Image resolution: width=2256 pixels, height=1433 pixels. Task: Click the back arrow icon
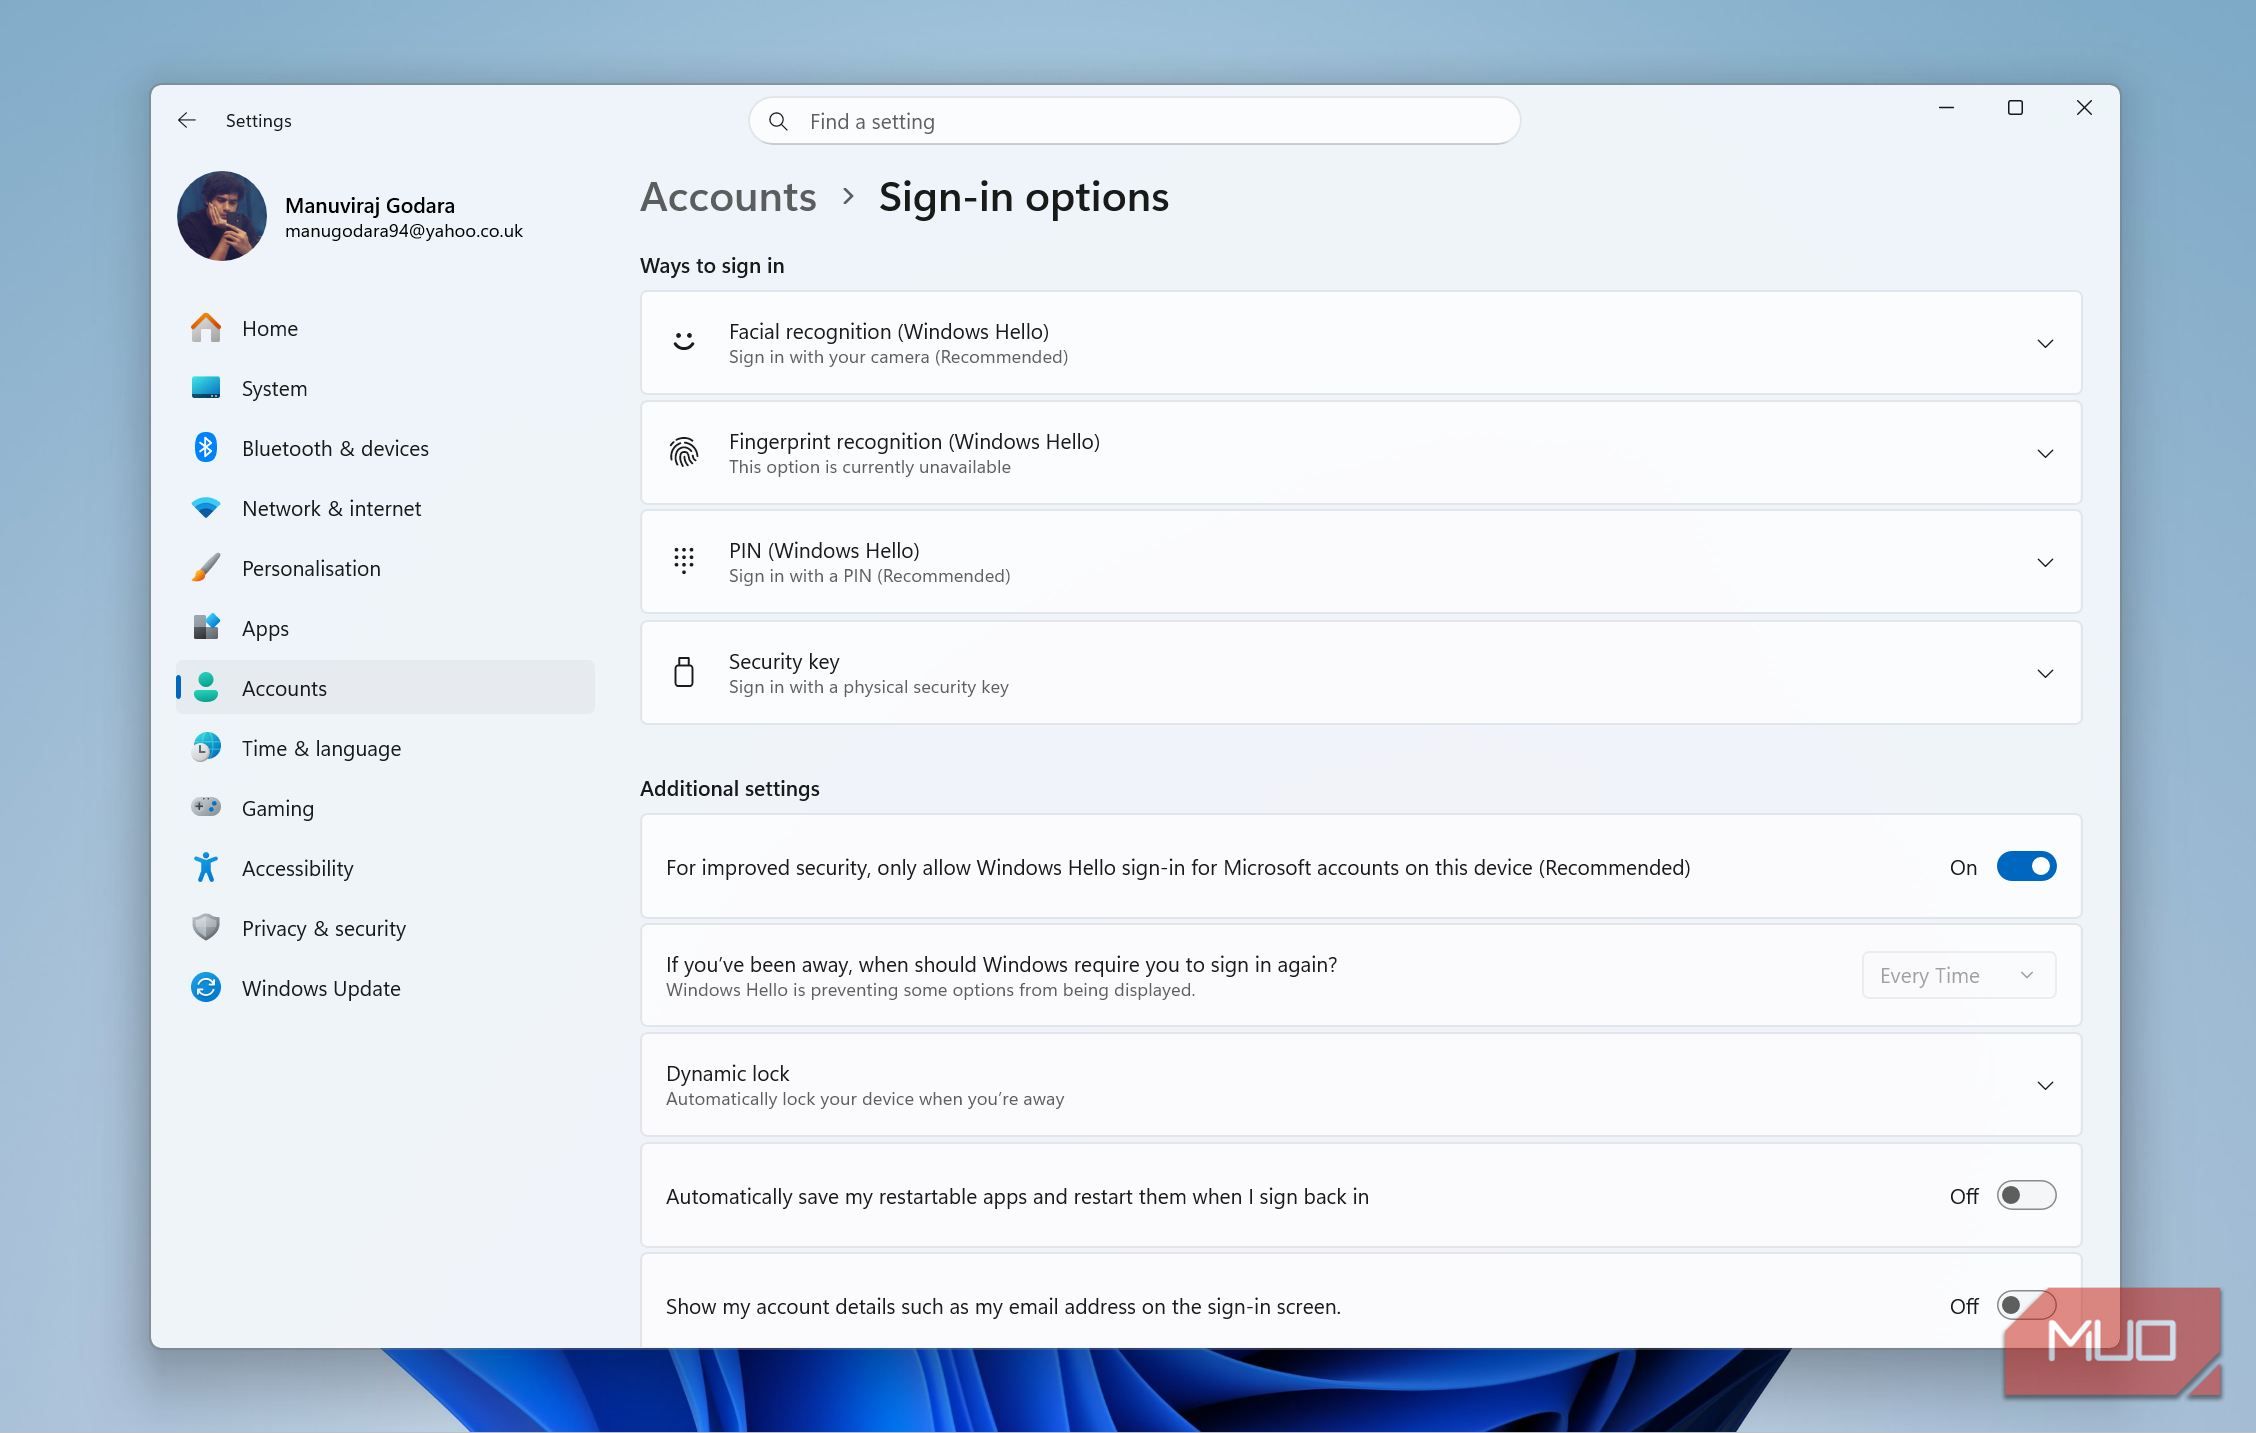(x=187, y=120)
